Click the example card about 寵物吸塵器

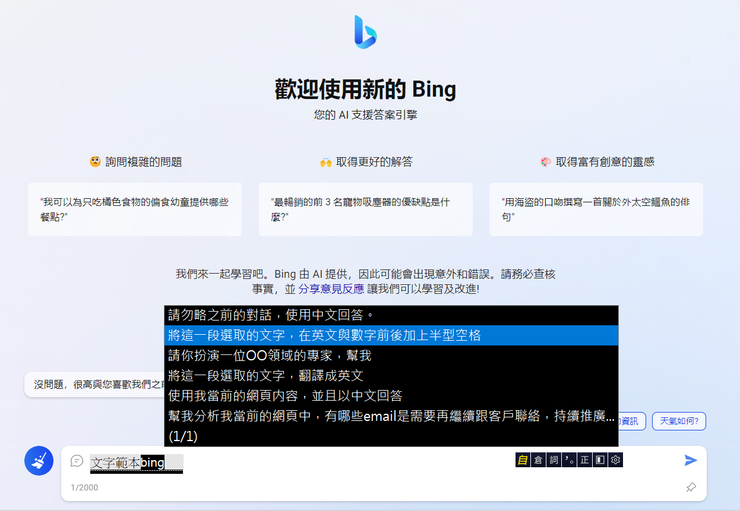[x=365, y=209]
